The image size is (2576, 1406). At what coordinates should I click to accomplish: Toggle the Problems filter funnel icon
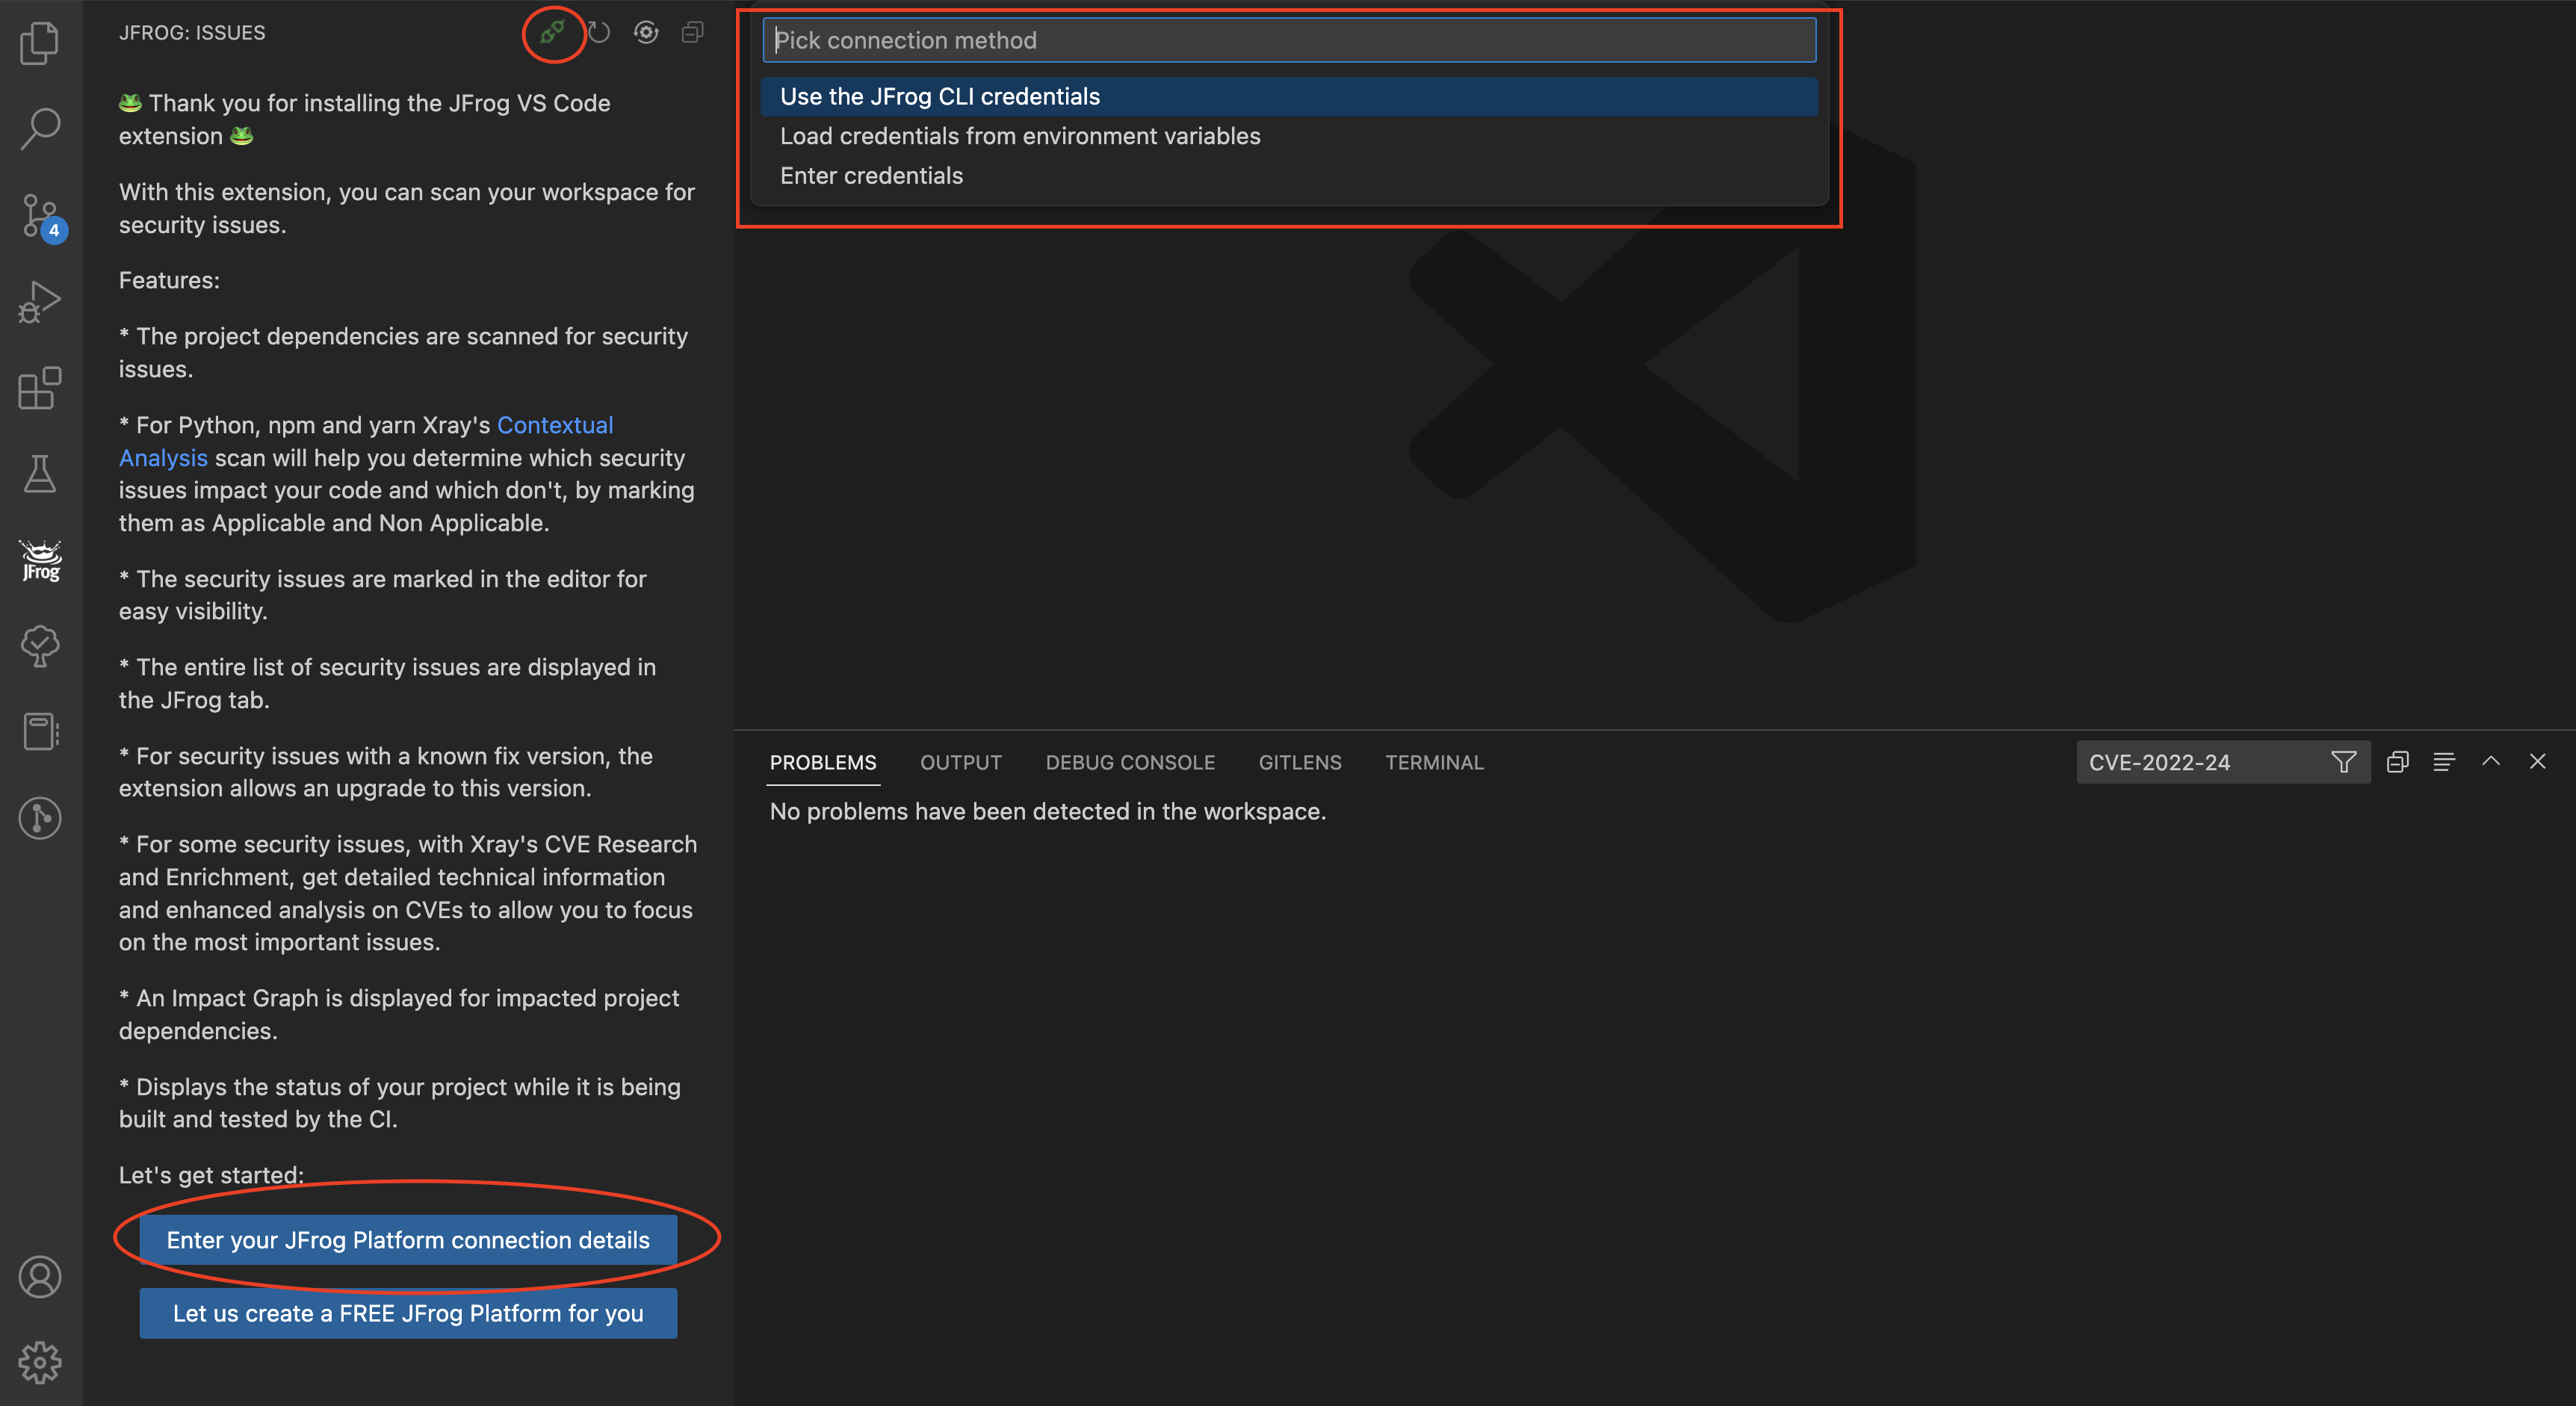(x=2343, y=762)
